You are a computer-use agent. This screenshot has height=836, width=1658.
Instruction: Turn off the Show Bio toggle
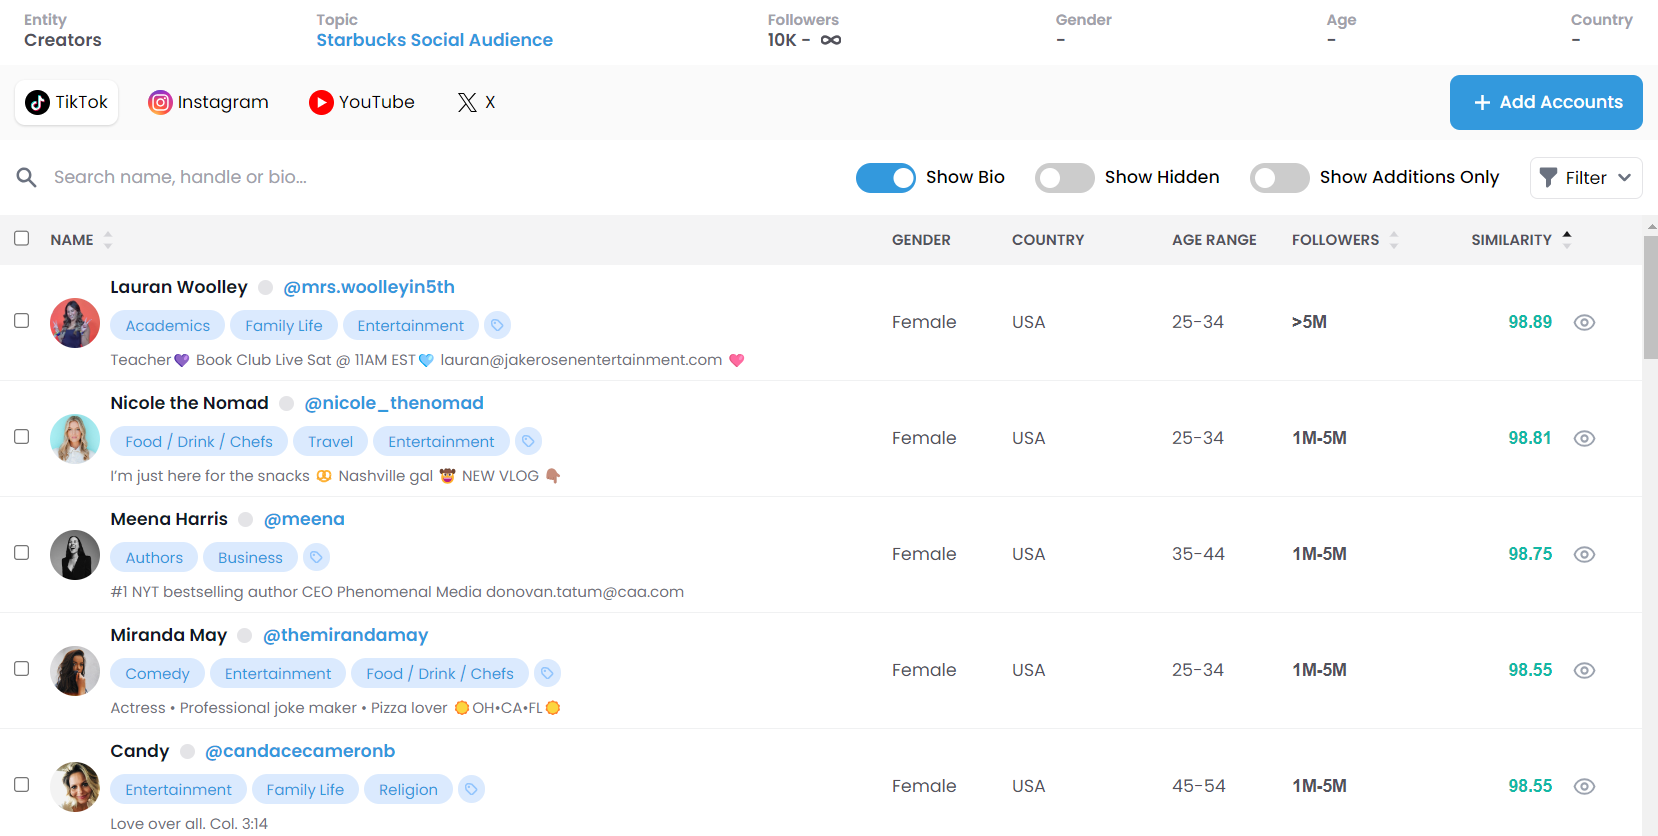coord(886,178)
